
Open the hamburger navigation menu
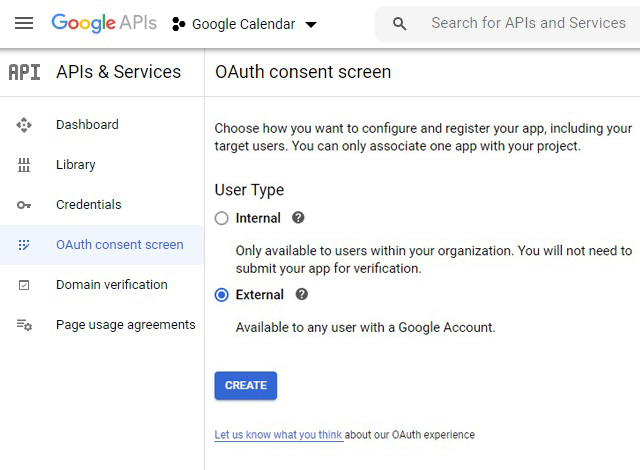[x=24, y=23]
